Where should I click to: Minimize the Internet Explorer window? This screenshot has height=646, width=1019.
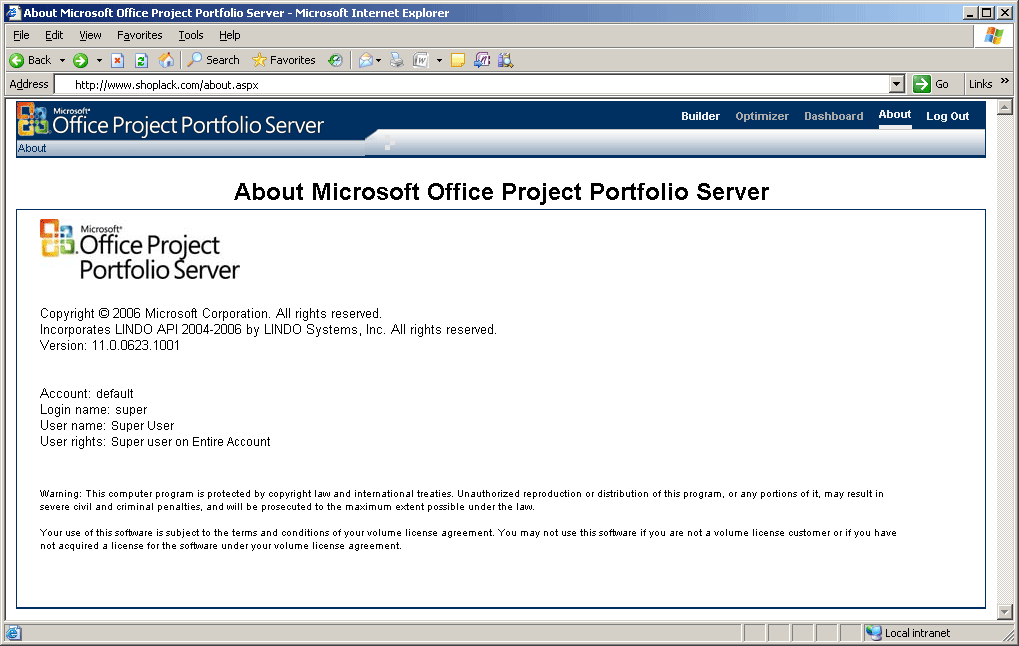(x=970, y=12)
